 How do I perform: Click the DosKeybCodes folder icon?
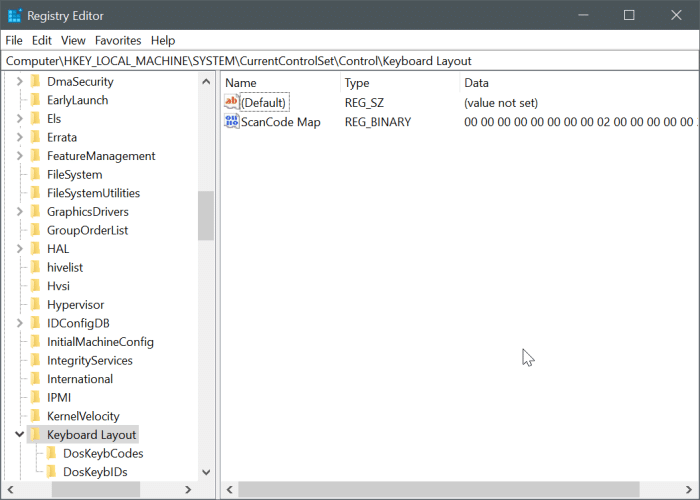pyautogui.click(x=52, y=454)
